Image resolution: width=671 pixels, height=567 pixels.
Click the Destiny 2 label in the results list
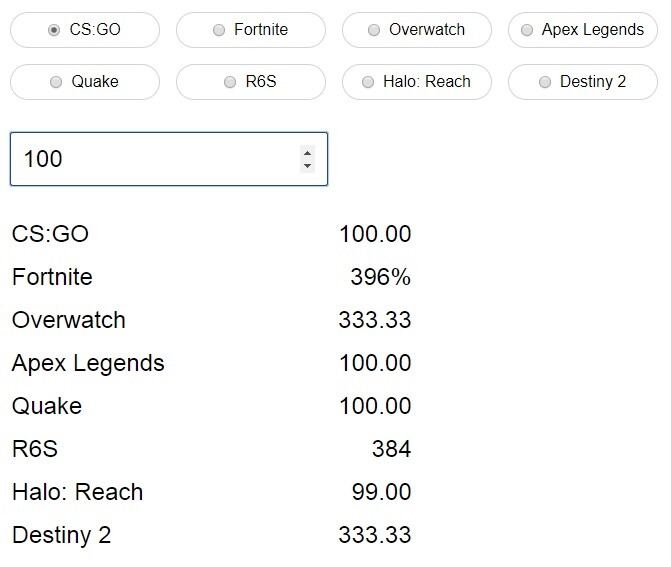[x=61, y=535]
